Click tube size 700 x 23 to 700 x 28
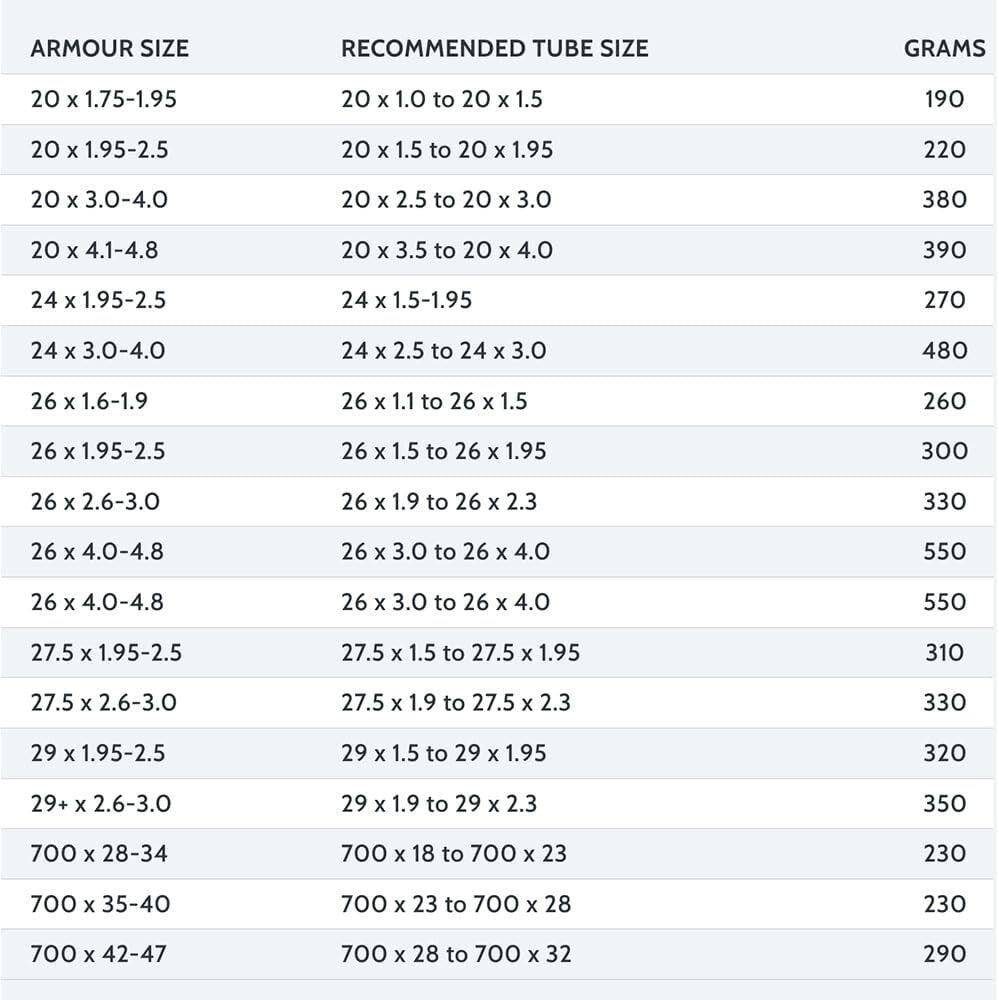This screenshot has height=1000, width=999. [x=456, y=904]
